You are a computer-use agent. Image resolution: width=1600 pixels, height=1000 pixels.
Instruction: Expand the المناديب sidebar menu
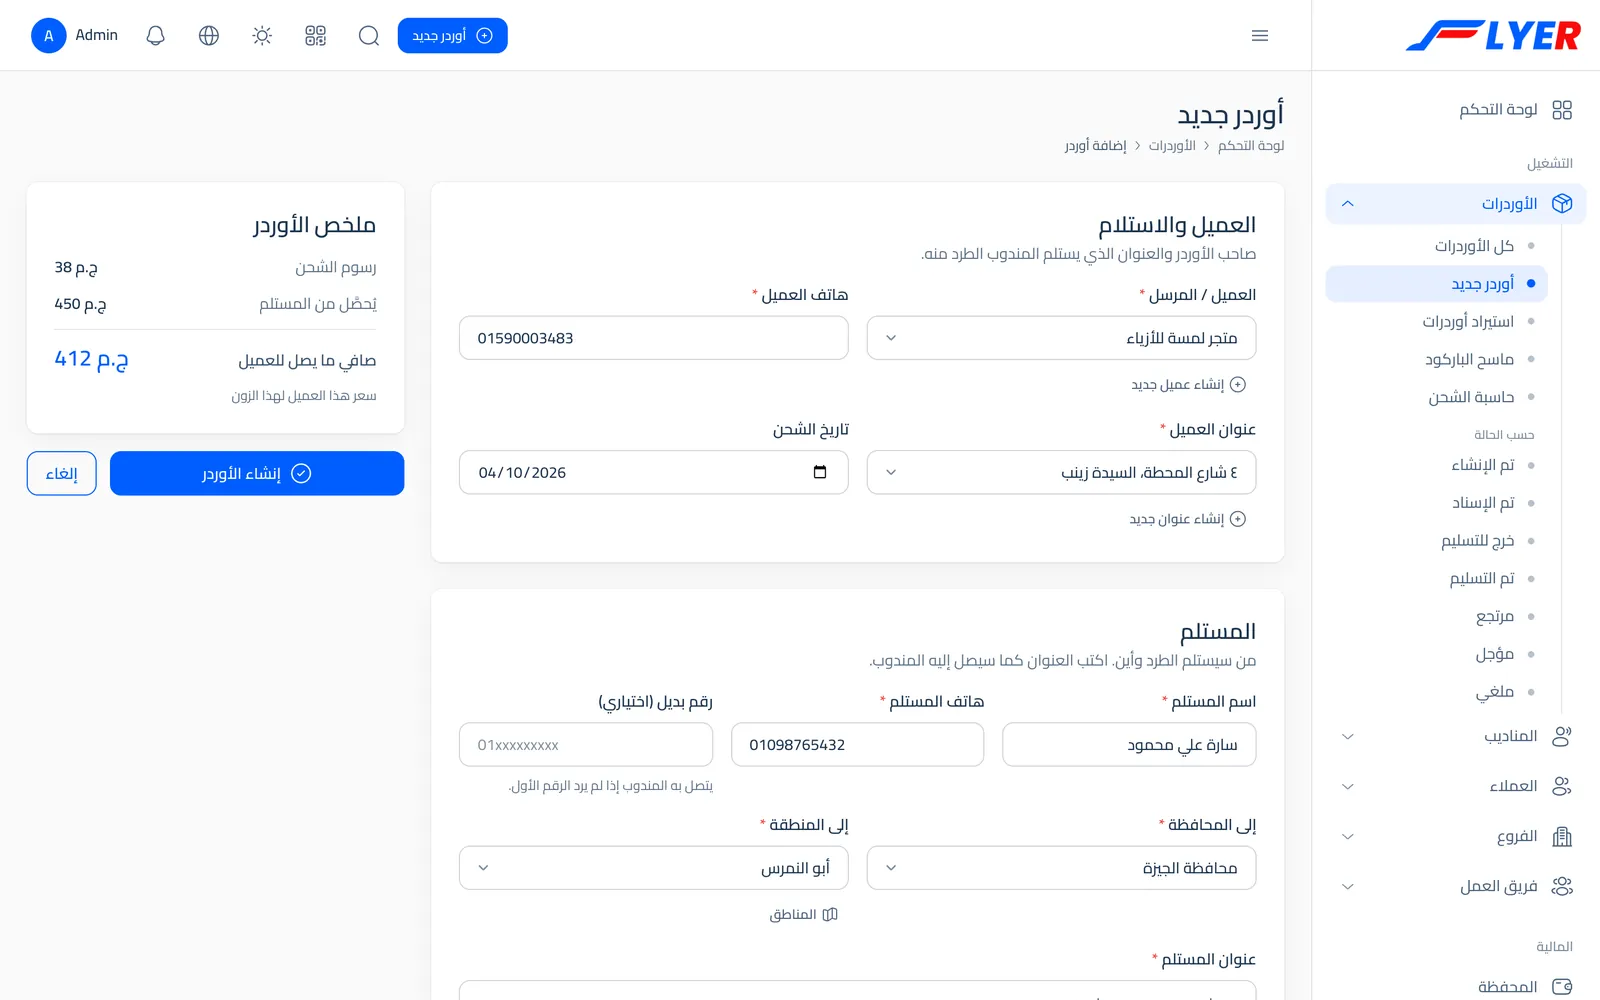pos(1456,736)
